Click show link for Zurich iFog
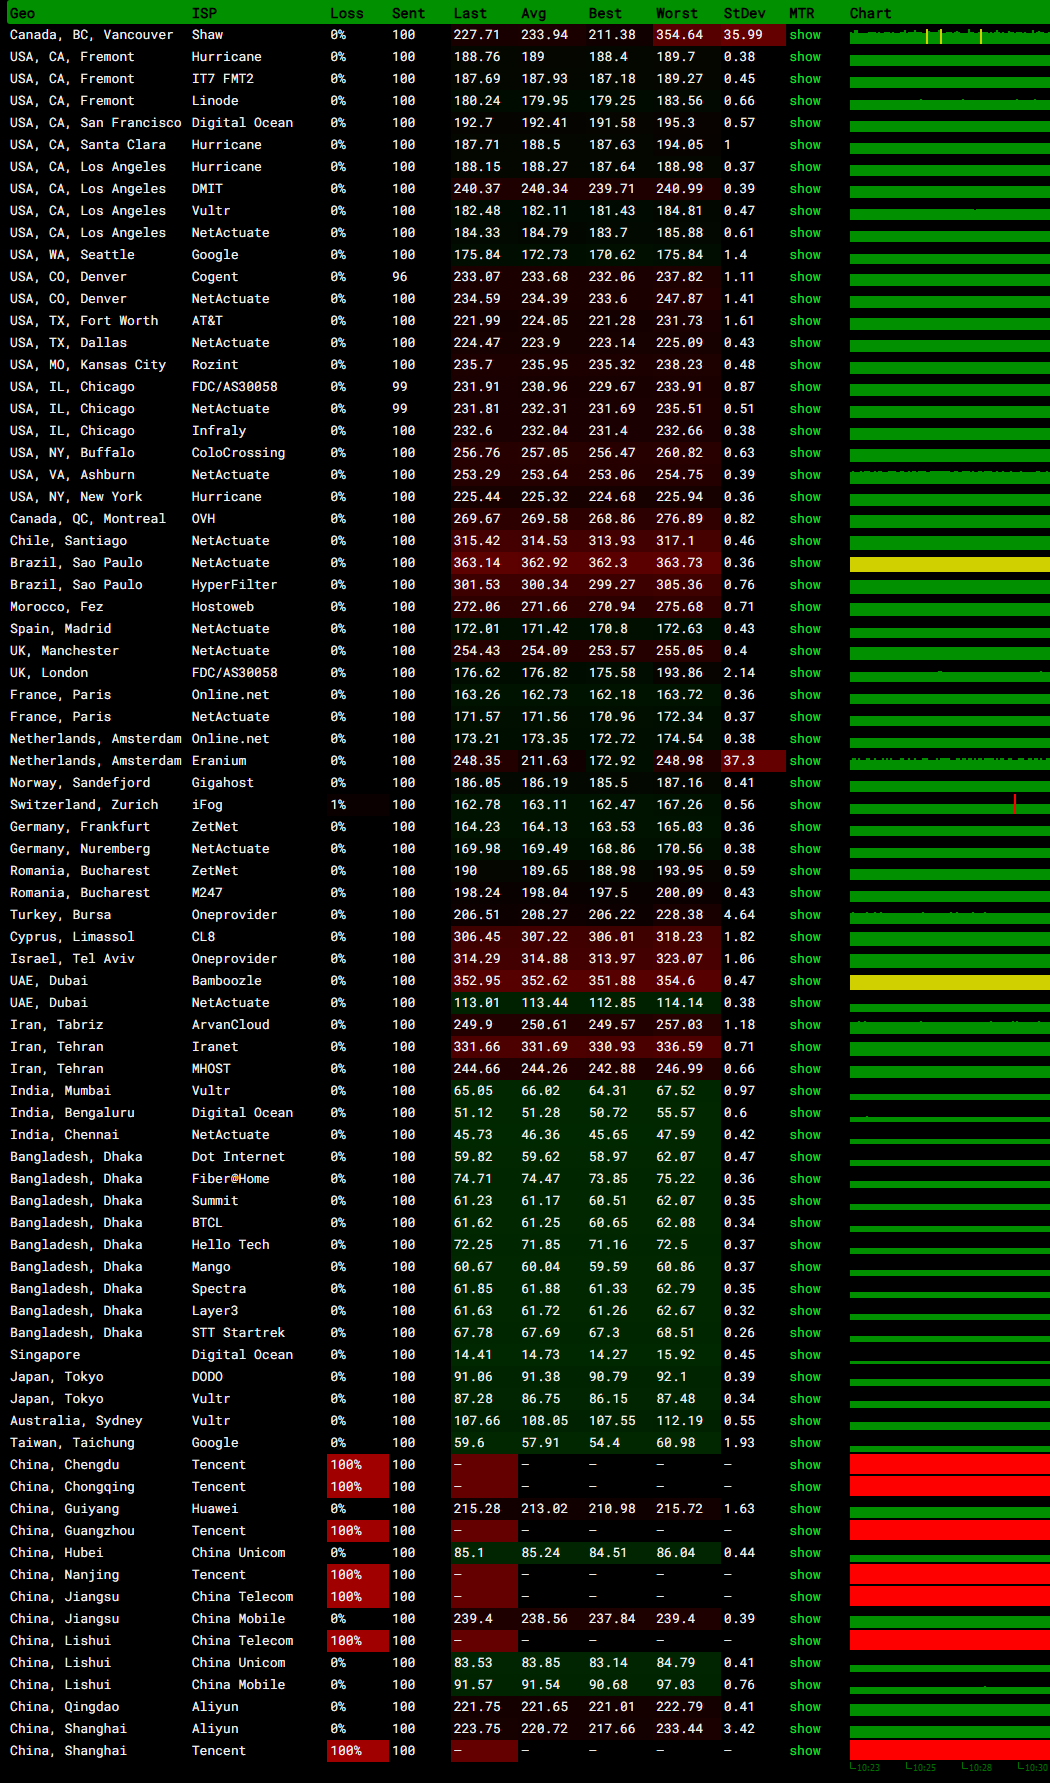This screenshot has height=1783, width=1050. (x=804, y=805)
